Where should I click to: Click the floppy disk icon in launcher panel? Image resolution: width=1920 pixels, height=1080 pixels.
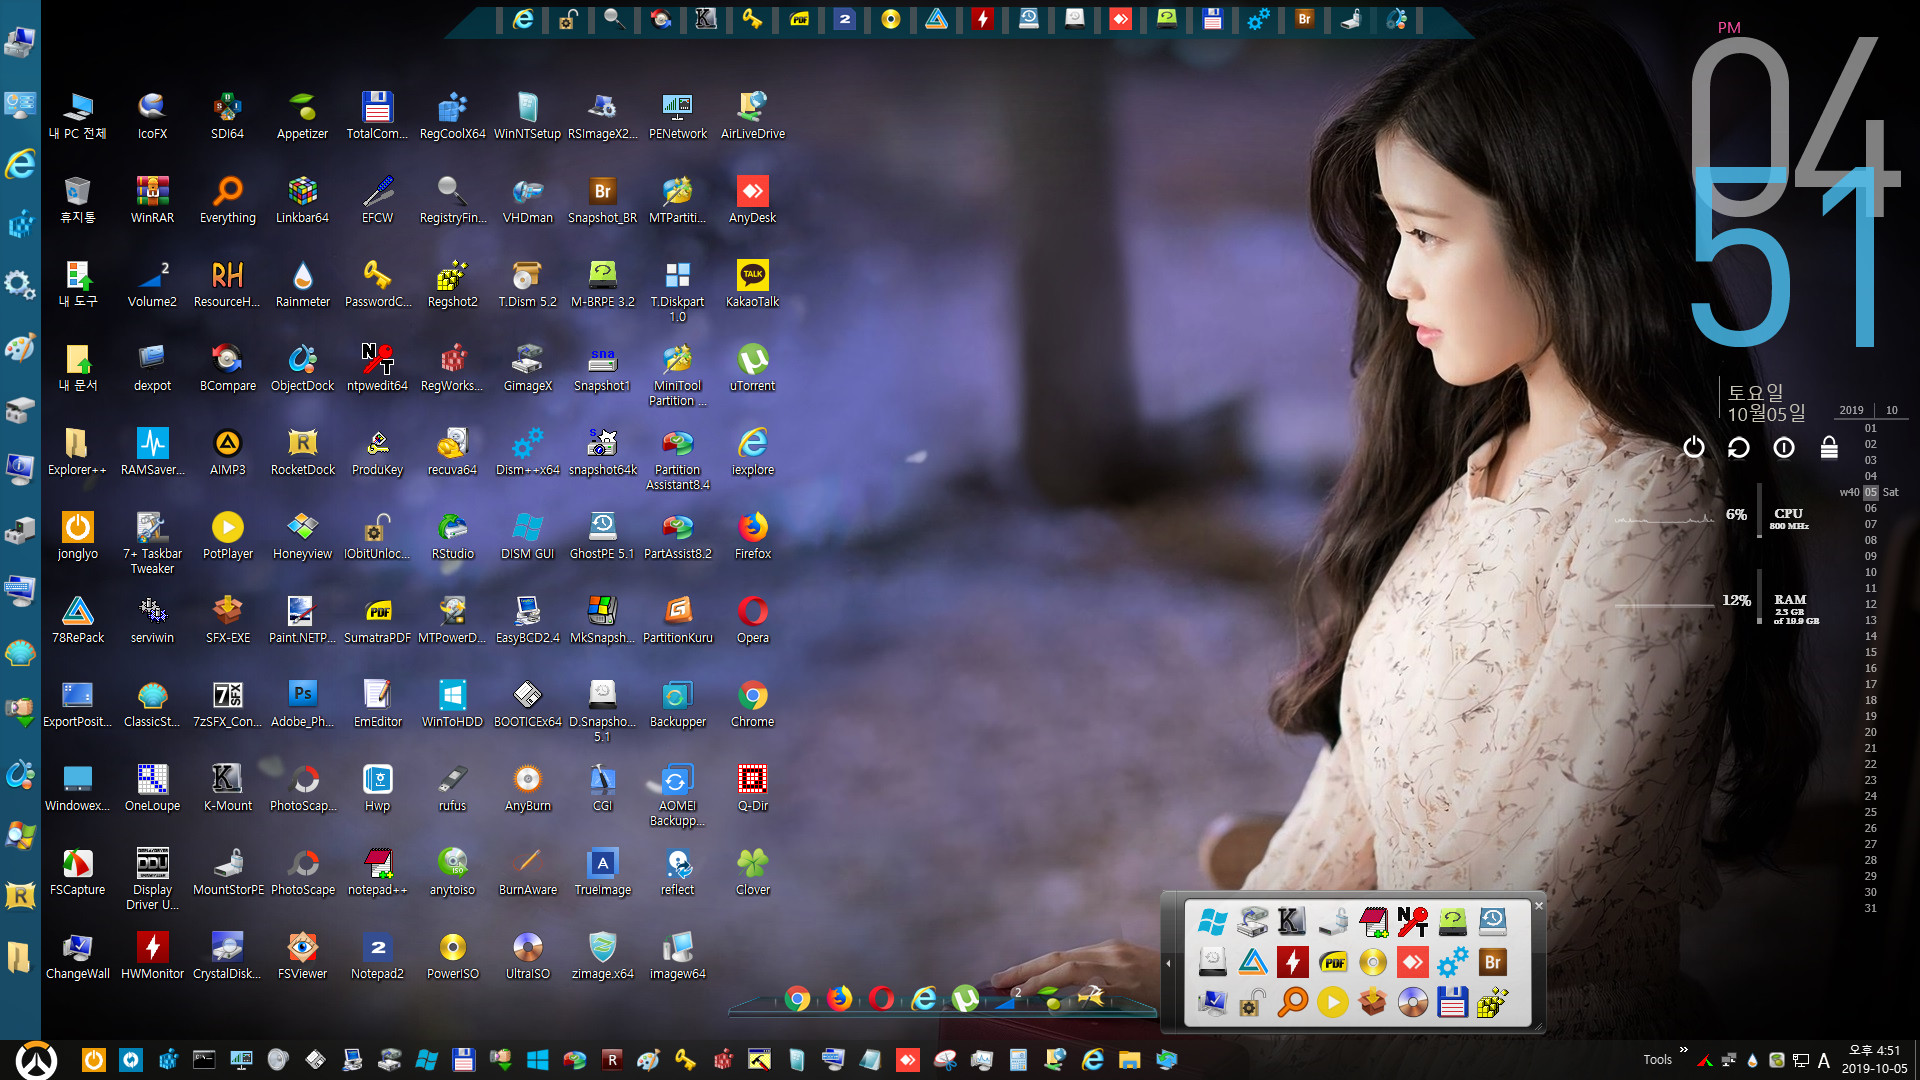pyautogui.click(x=1453, y=1002)
